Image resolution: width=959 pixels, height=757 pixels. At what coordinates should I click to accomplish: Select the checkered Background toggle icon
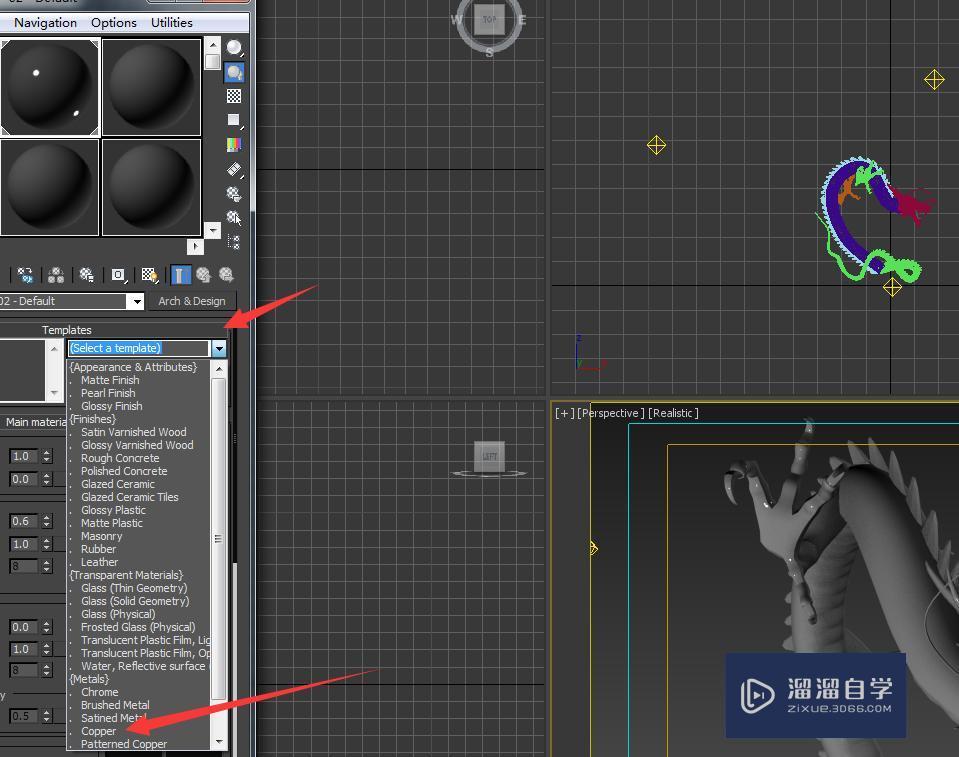click(233, 96)
